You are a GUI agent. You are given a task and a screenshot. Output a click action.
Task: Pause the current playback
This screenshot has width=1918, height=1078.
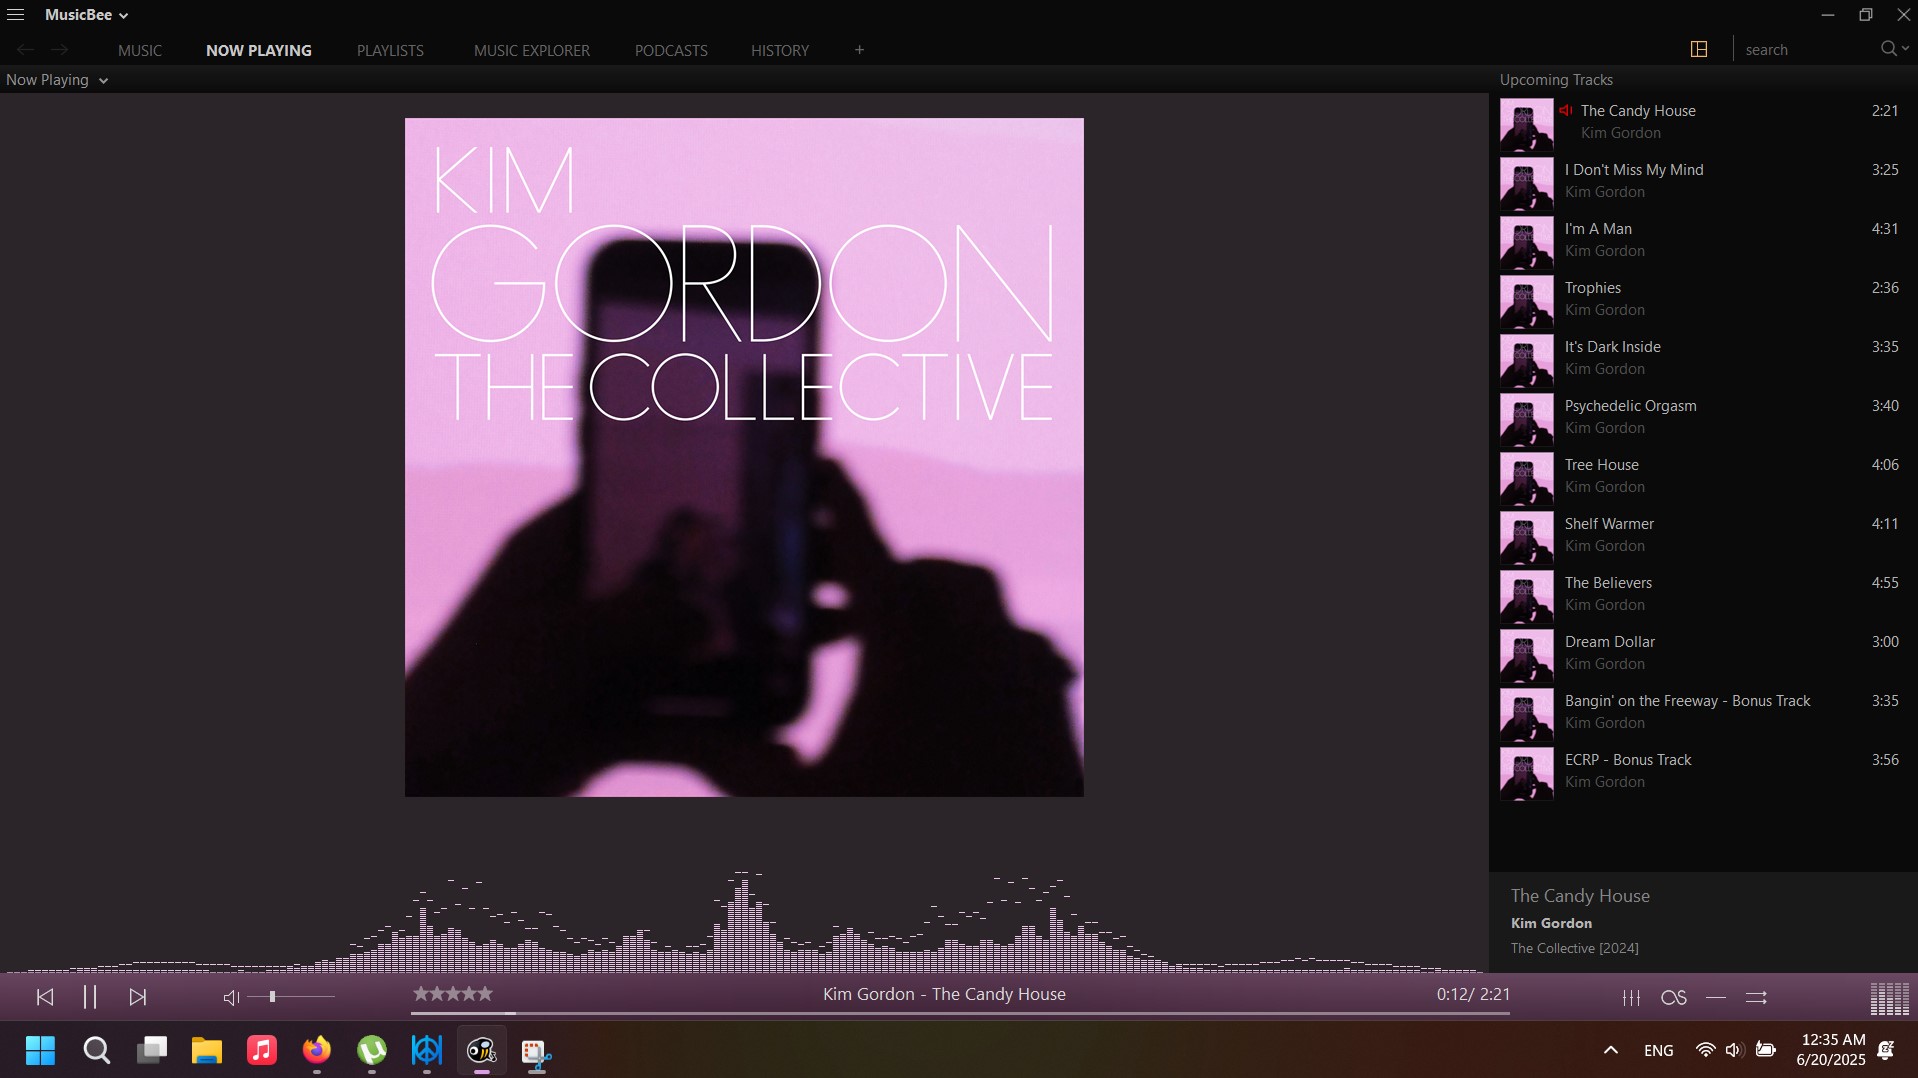90,997
